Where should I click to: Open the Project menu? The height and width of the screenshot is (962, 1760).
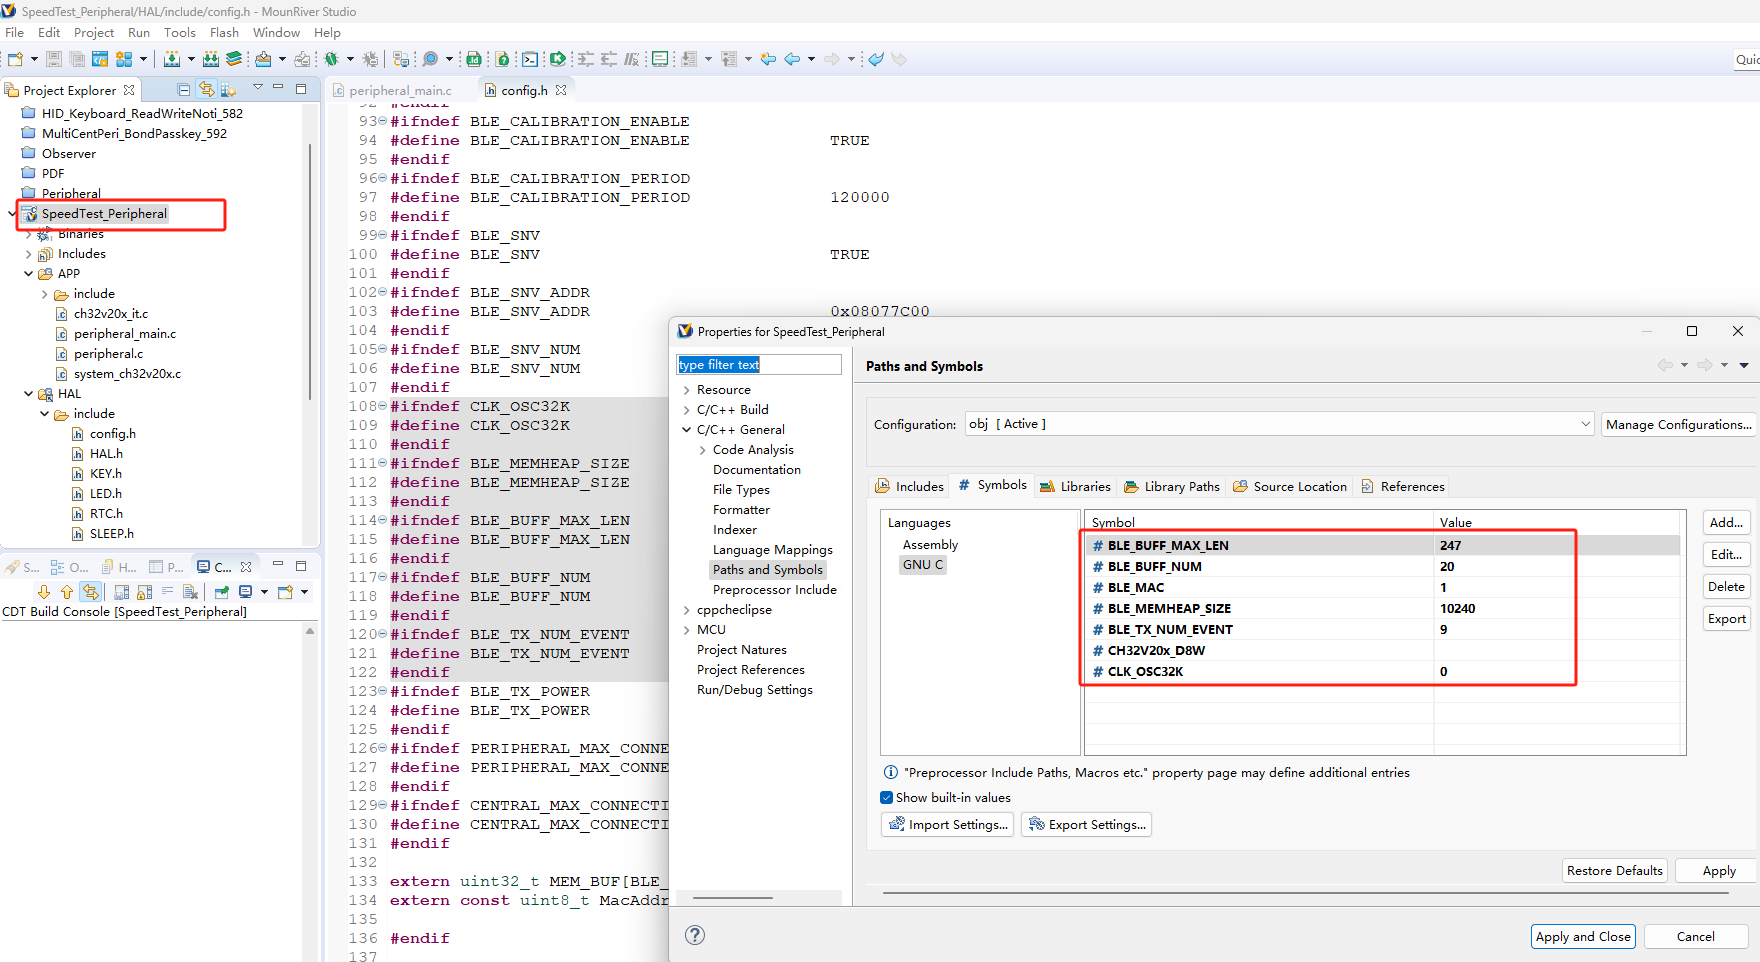[94, 33]
